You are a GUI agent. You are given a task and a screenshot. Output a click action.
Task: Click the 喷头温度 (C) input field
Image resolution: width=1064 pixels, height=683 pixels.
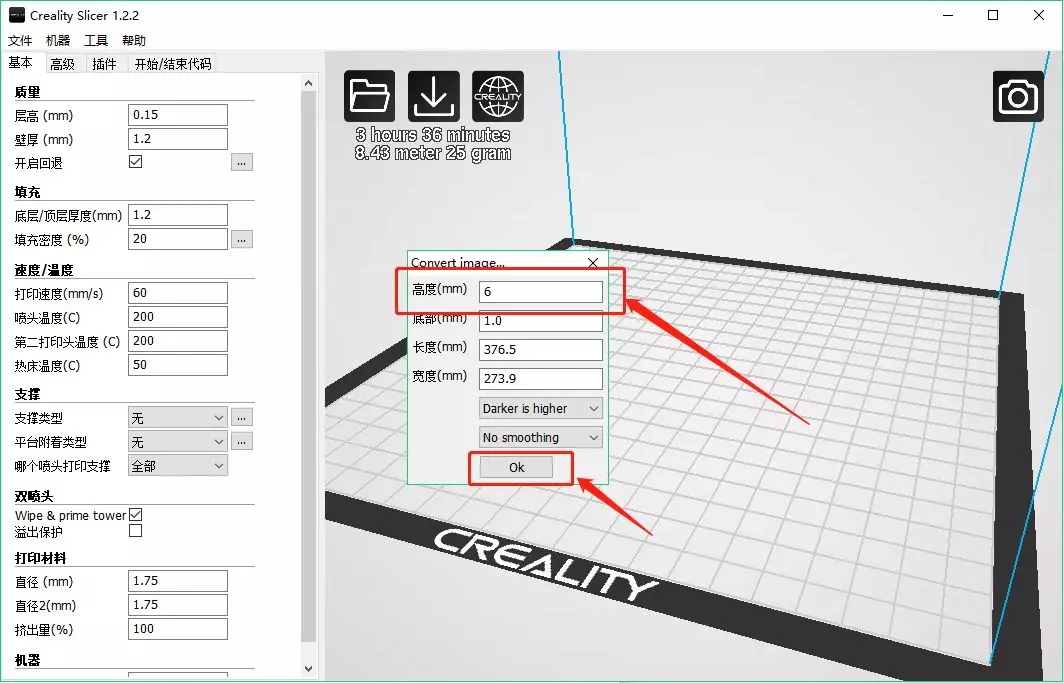click(x=178, y=317)
